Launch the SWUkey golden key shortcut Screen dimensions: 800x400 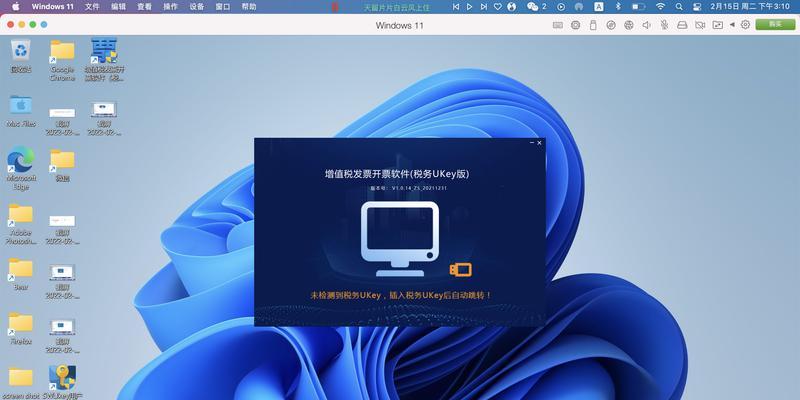point(62,378)
